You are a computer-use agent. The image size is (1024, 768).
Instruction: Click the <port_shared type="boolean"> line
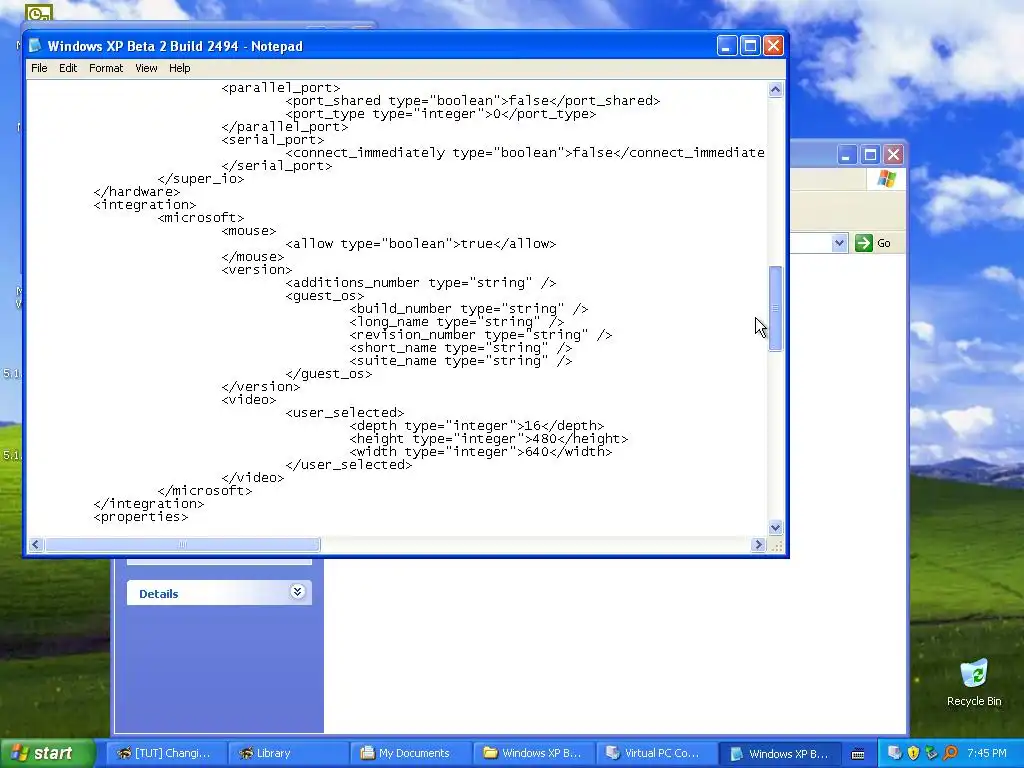pyautogui.click(x=473, y=101)
